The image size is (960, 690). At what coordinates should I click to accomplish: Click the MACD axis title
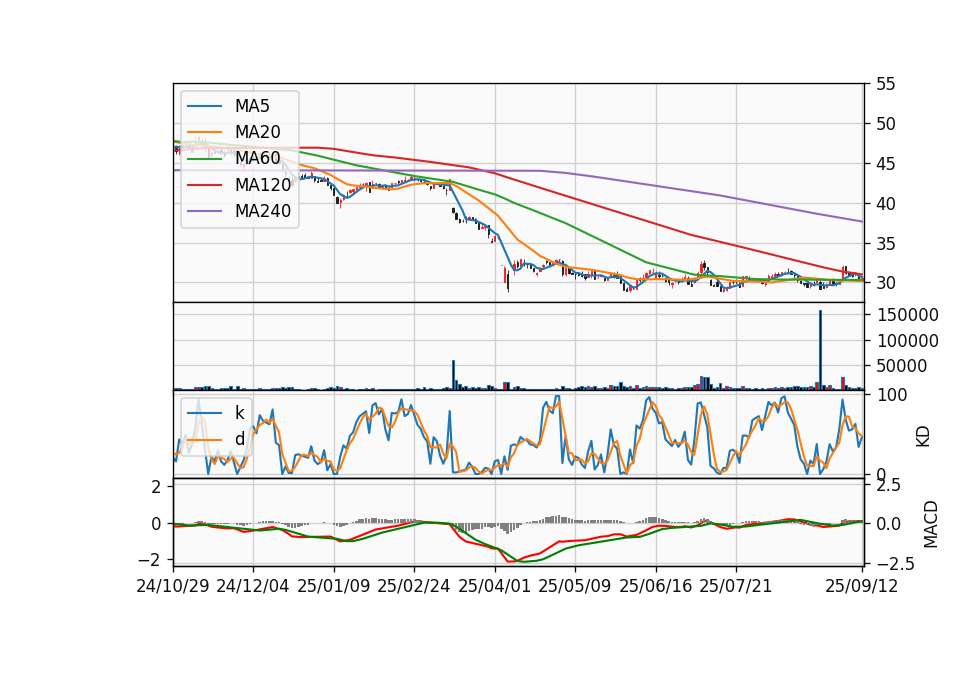[931, 524]
